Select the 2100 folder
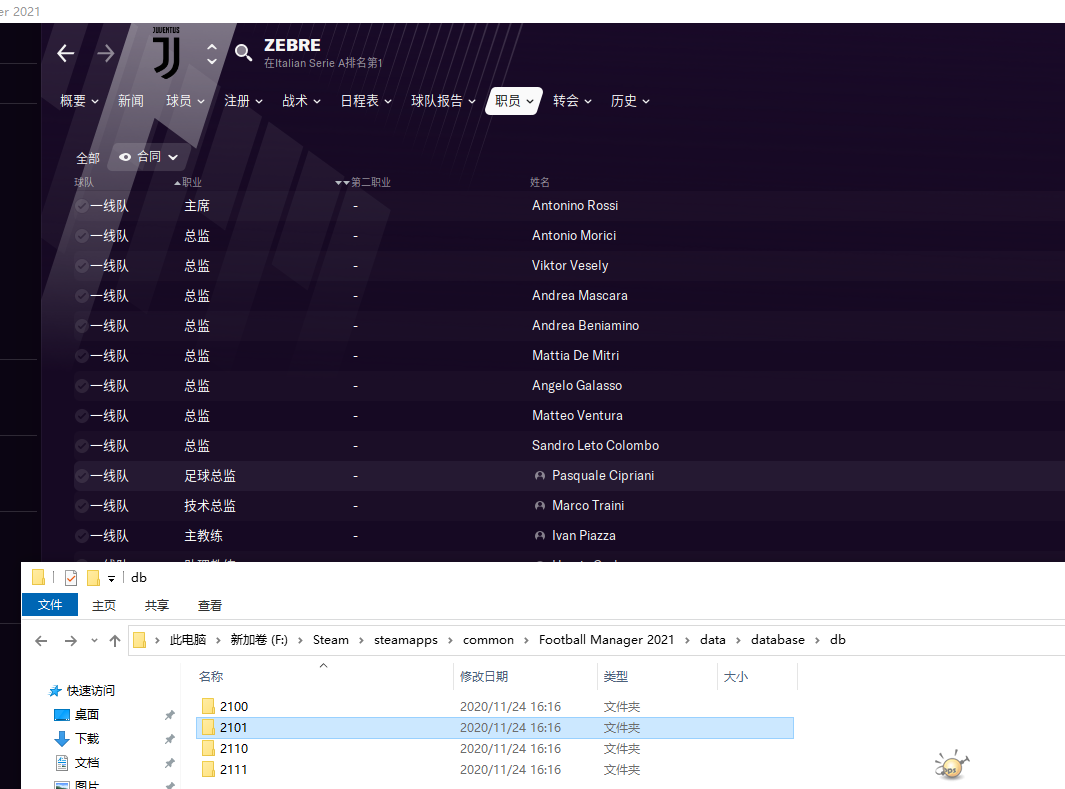This screenshot has width=1065, height=789. pos(234,707)
